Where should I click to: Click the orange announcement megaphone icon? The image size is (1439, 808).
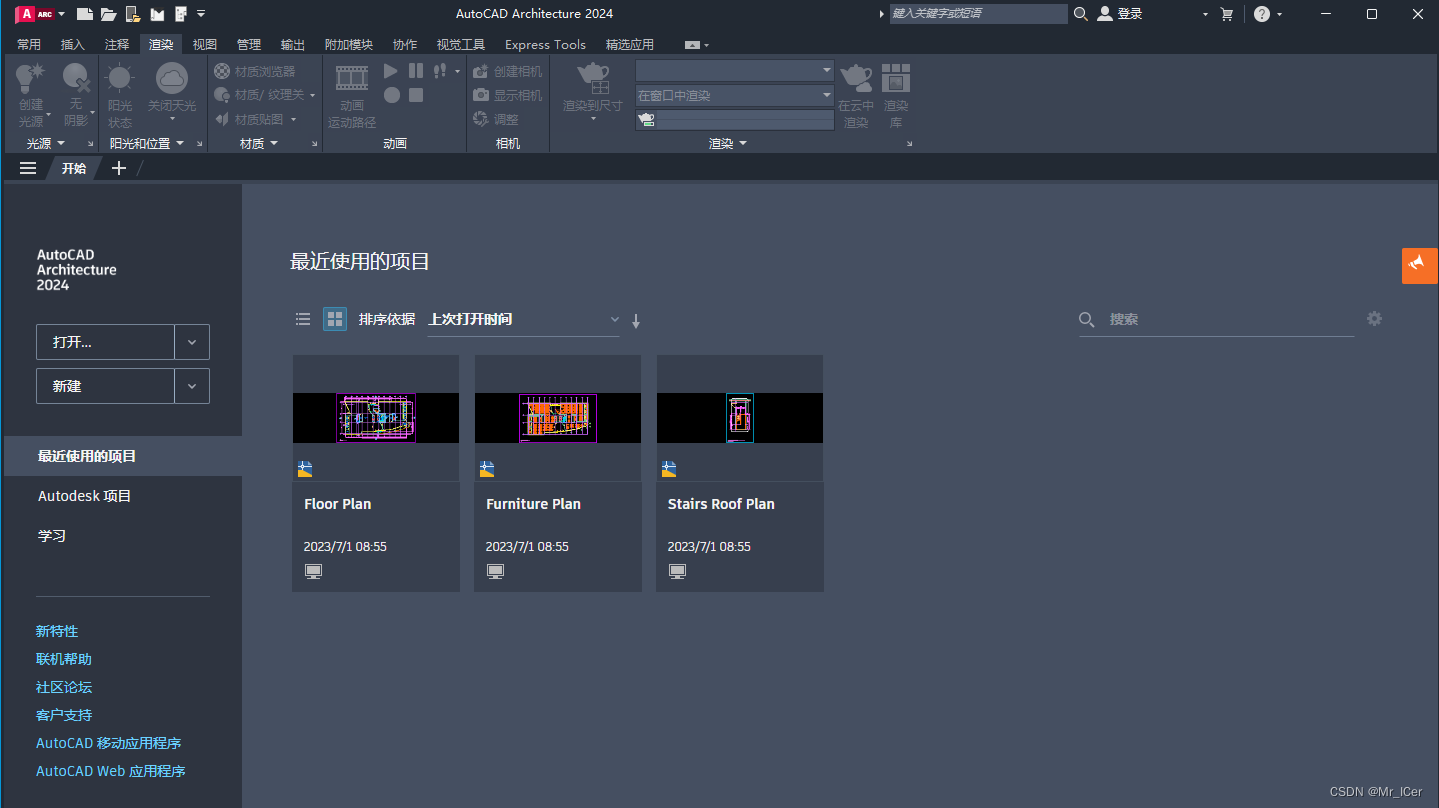[x=1419, y=266]
